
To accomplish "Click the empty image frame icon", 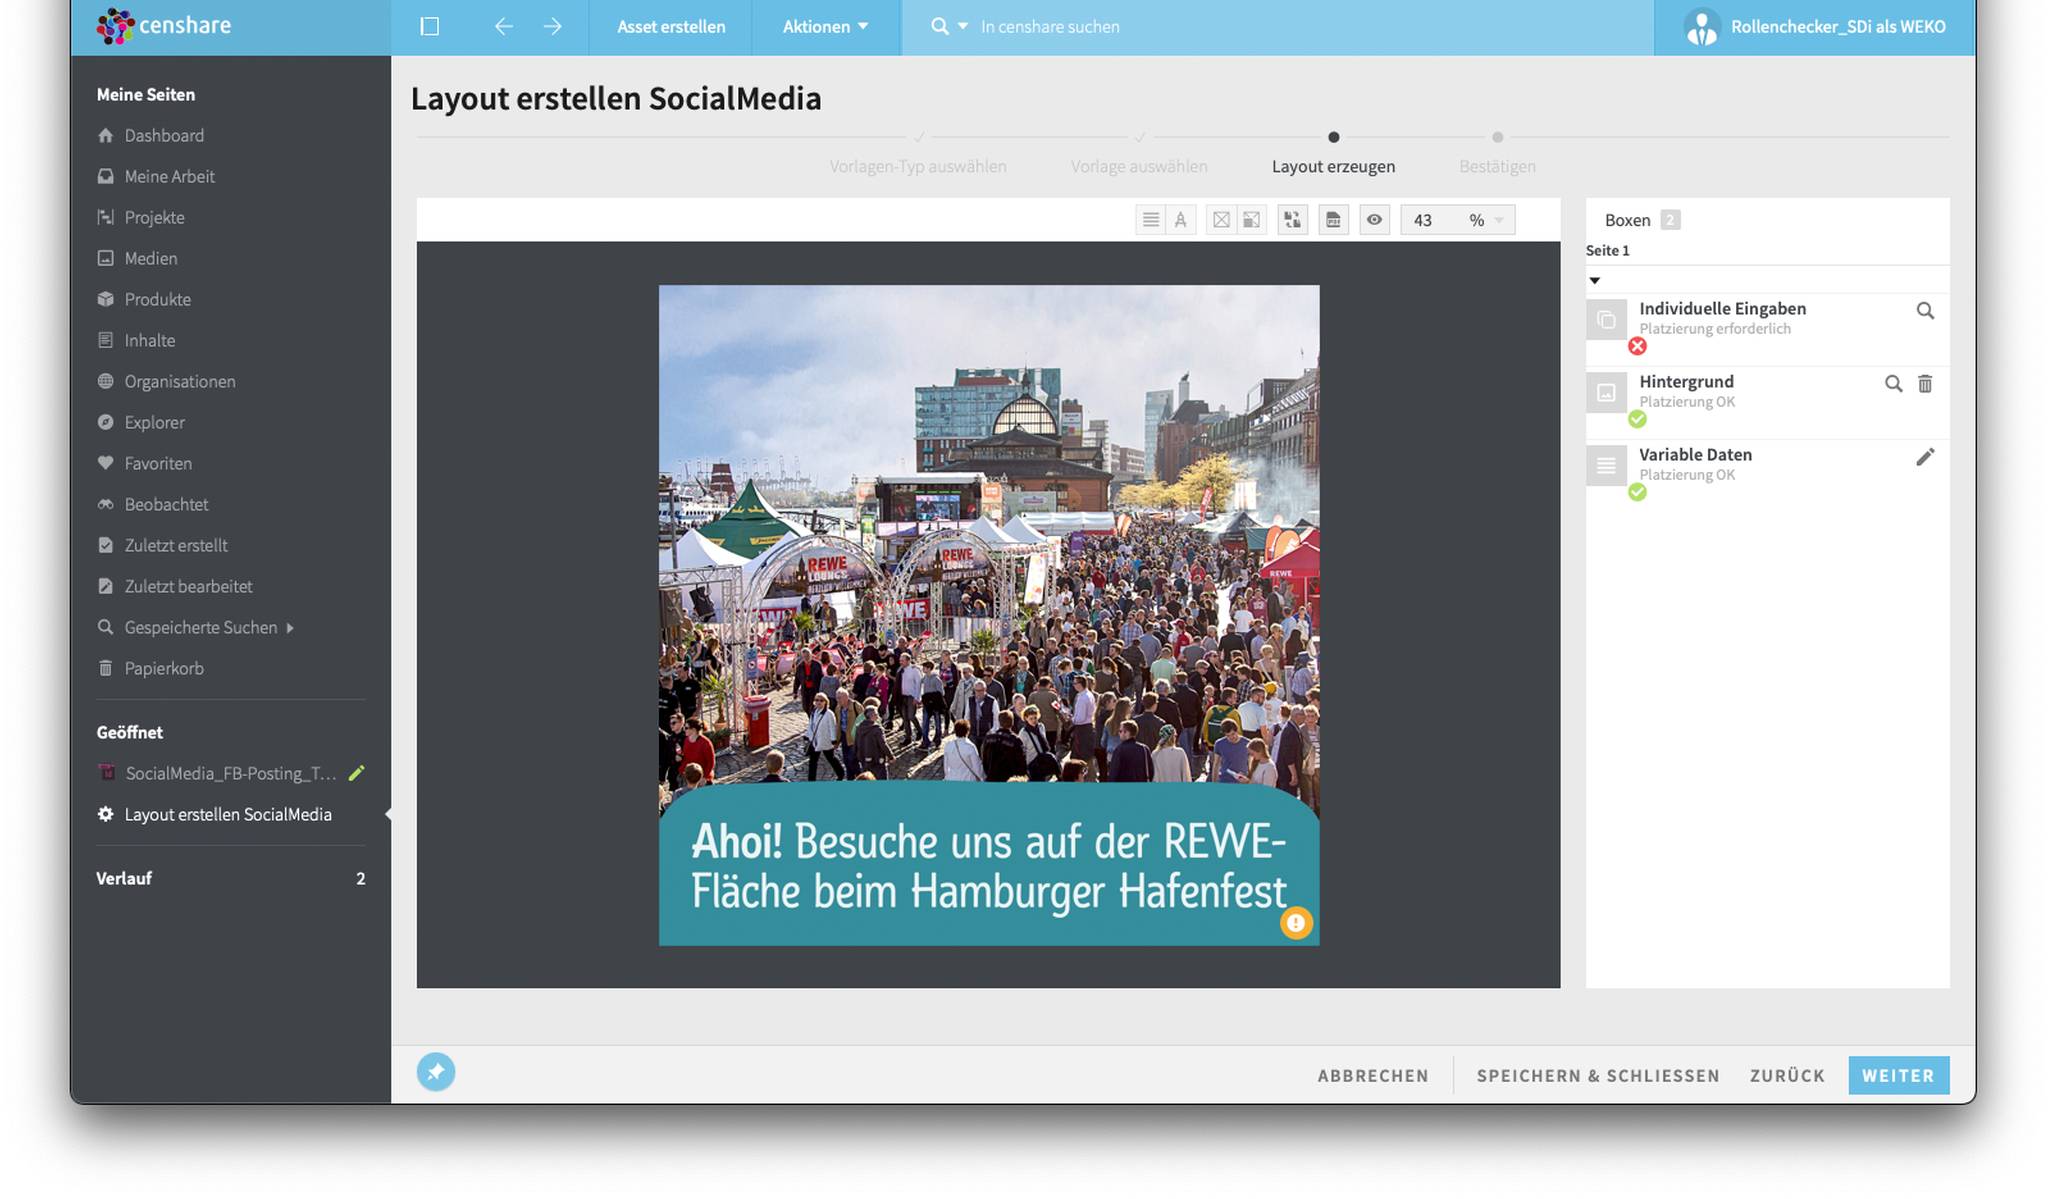I will click(x=1221, y=220).
